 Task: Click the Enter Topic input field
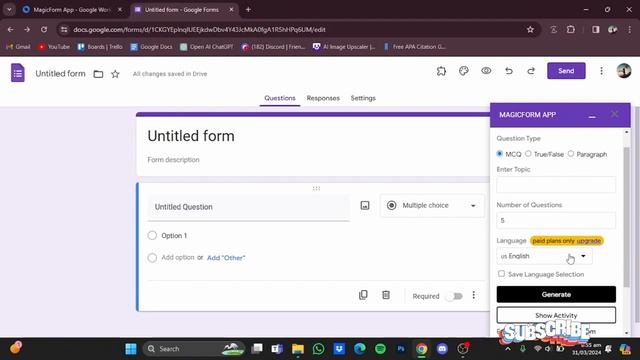pyautogui.click(x=556, y=185)
